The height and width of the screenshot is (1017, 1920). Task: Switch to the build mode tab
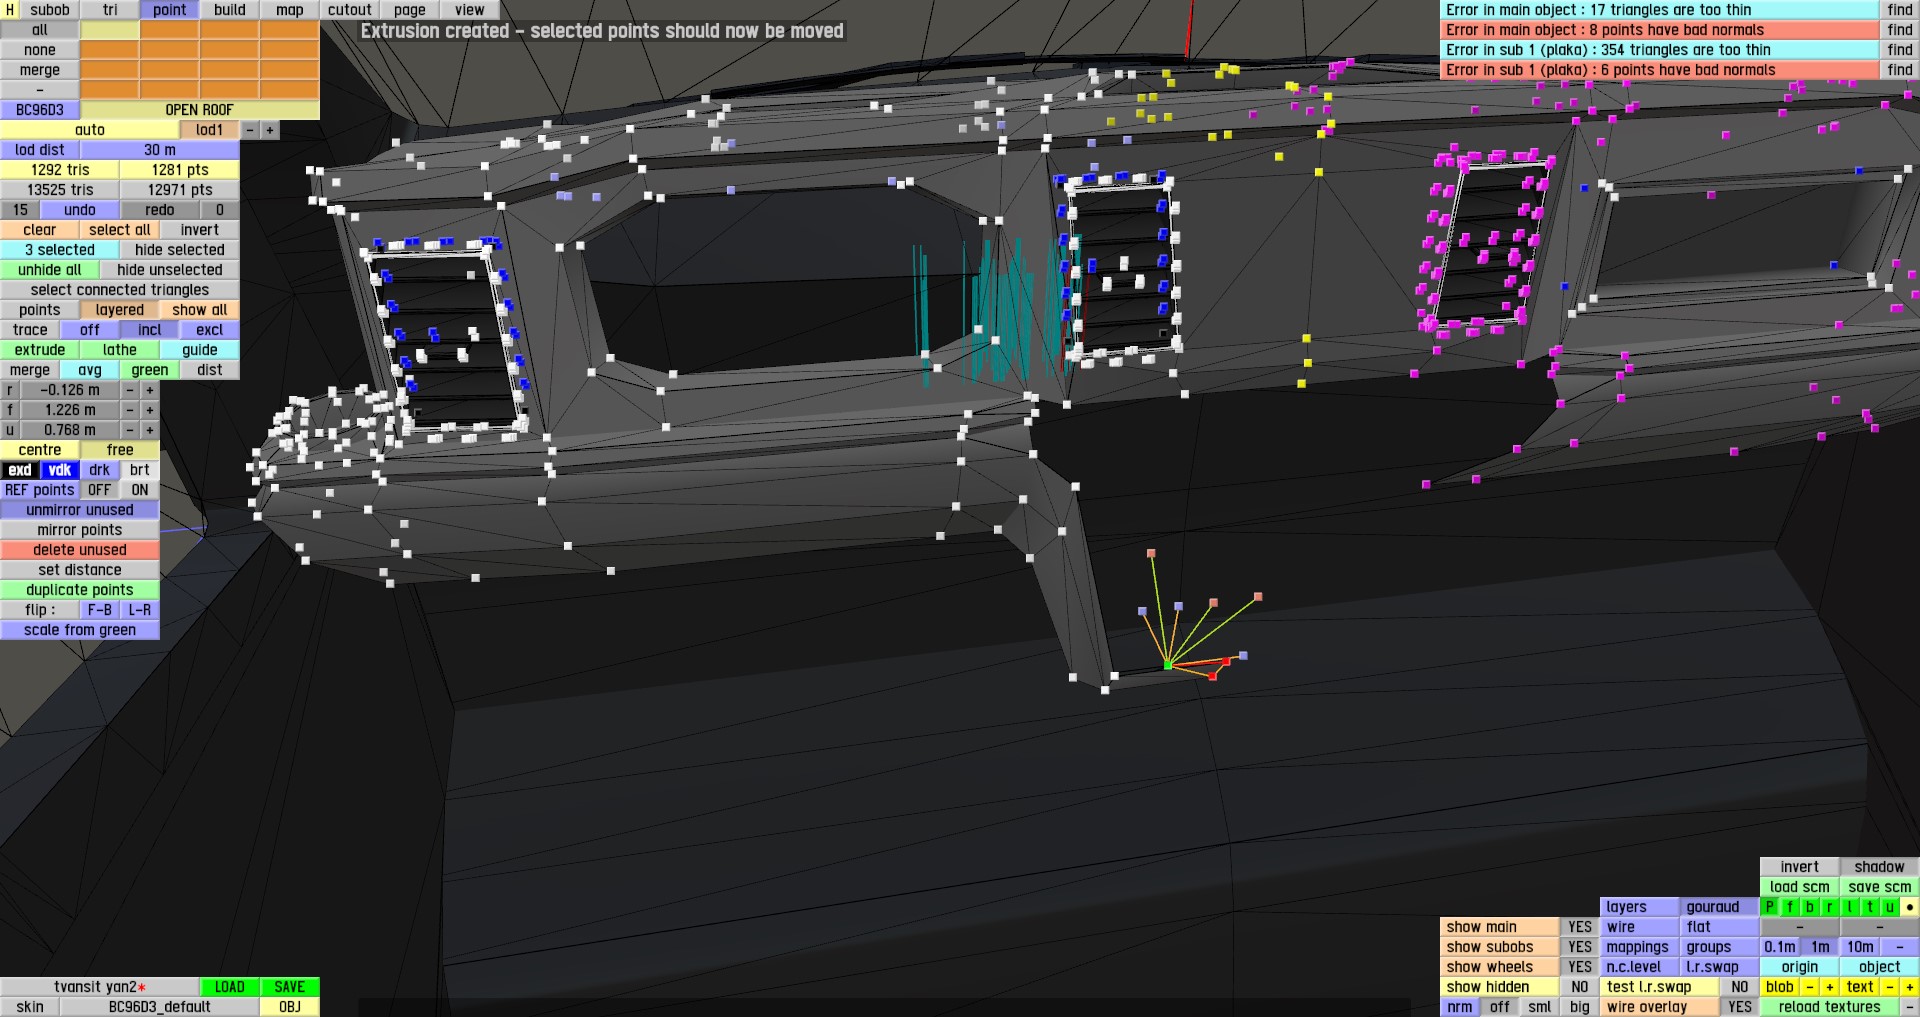click(230, 10)
